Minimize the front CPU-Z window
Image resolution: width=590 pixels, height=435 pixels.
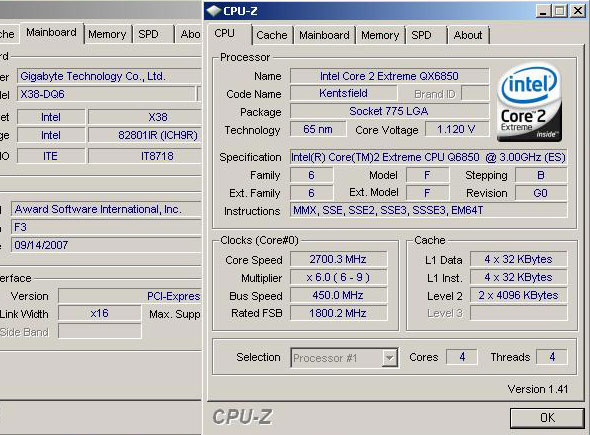point(543,11)
